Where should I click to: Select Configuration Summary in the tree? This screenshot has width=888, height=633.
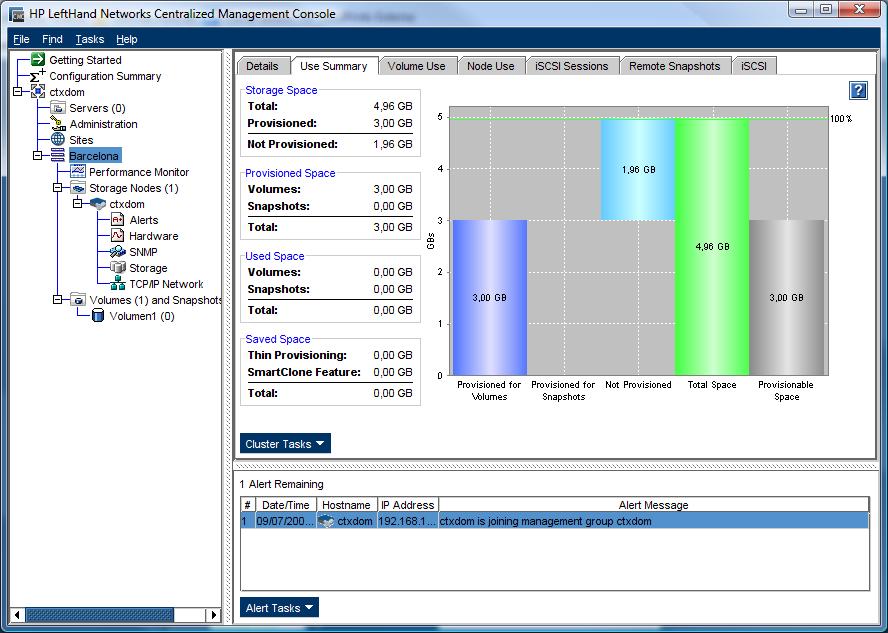pyautogui.click(x=105, y=76)
